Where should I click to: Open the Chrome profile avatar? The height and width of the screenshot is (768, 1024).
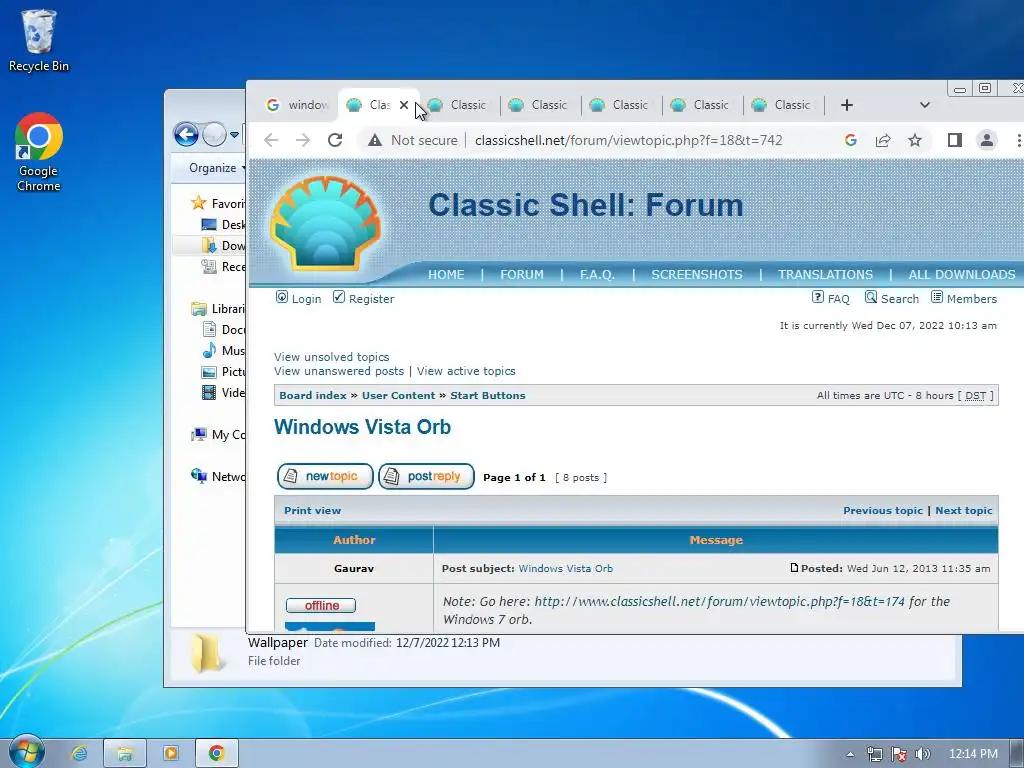tap(987, 140)
